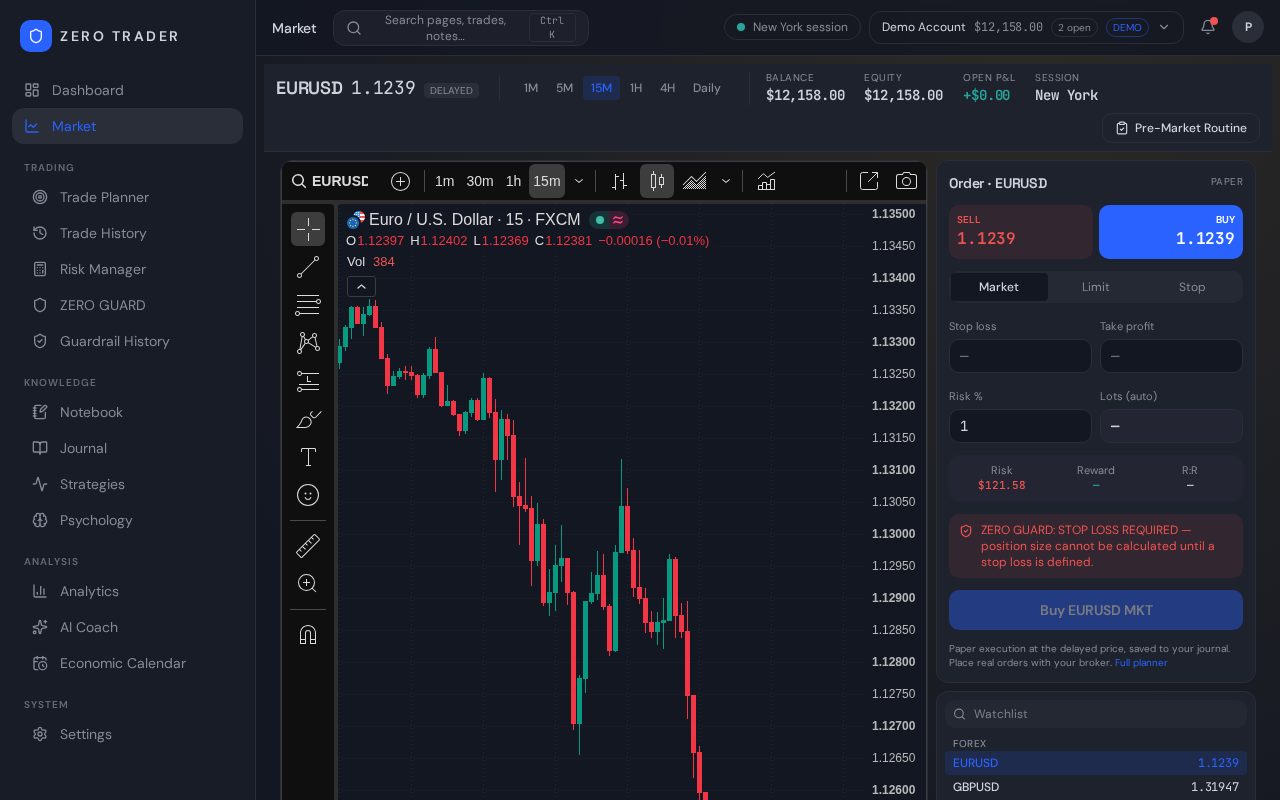Open the long position forecasting tool
1280x800 pixels.
(x=308, y=381)
